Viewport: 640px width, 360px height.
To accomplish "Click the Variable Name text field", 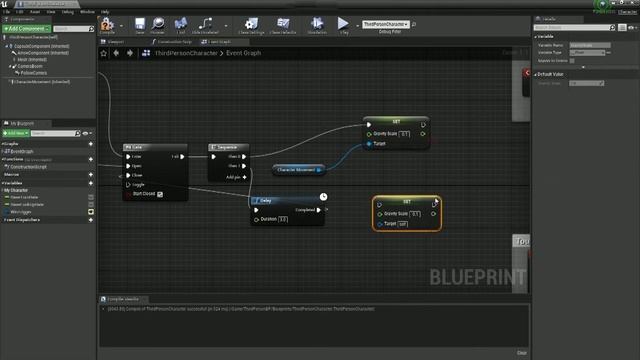I will pos(590,45).
